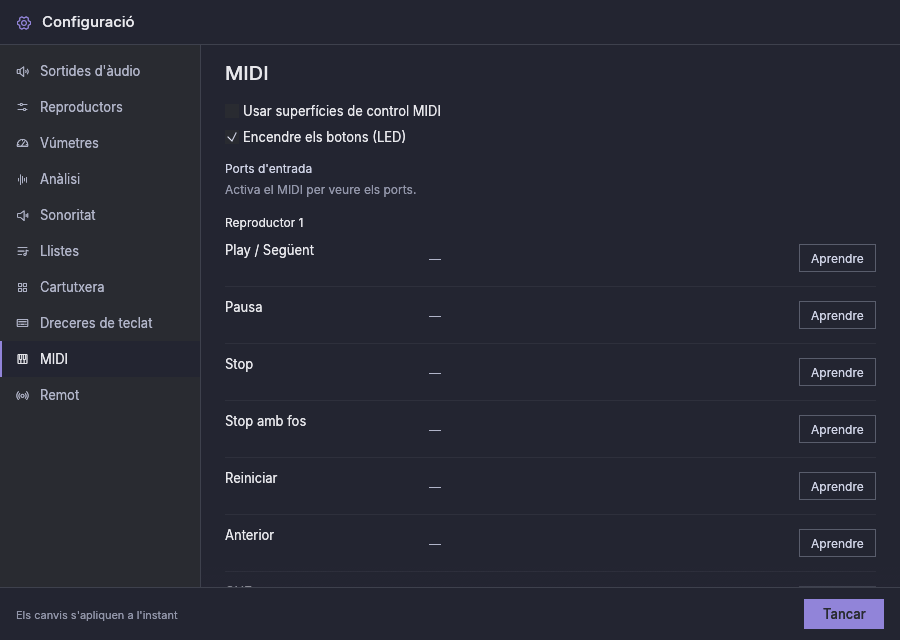Click the Pausa row label
This screenshot has width=900, height=640.
click(x=243, y=307)
